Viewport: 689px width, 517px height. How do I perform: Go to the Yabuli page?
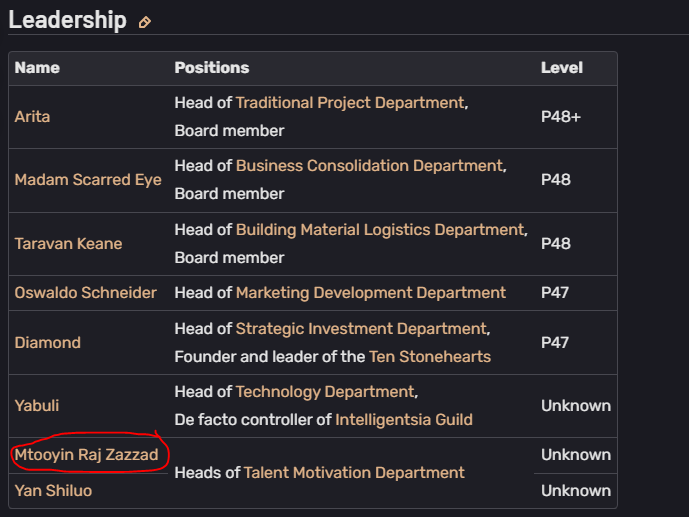pyautogui.click(x=37, y=406)
